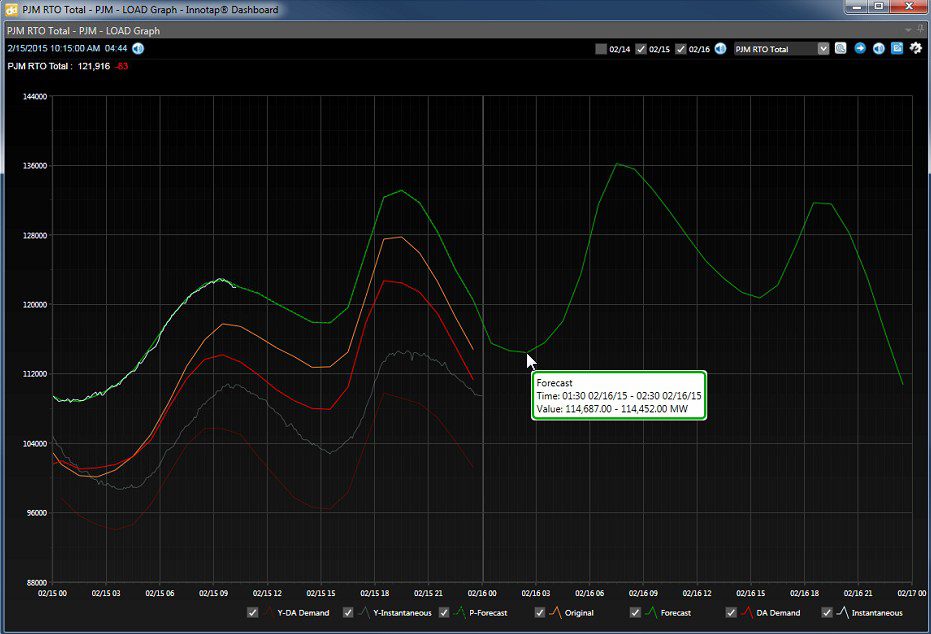Click the 02/15 18 x-axis label
The width and height of the screenshot is (931, 634).
point(375,593)
